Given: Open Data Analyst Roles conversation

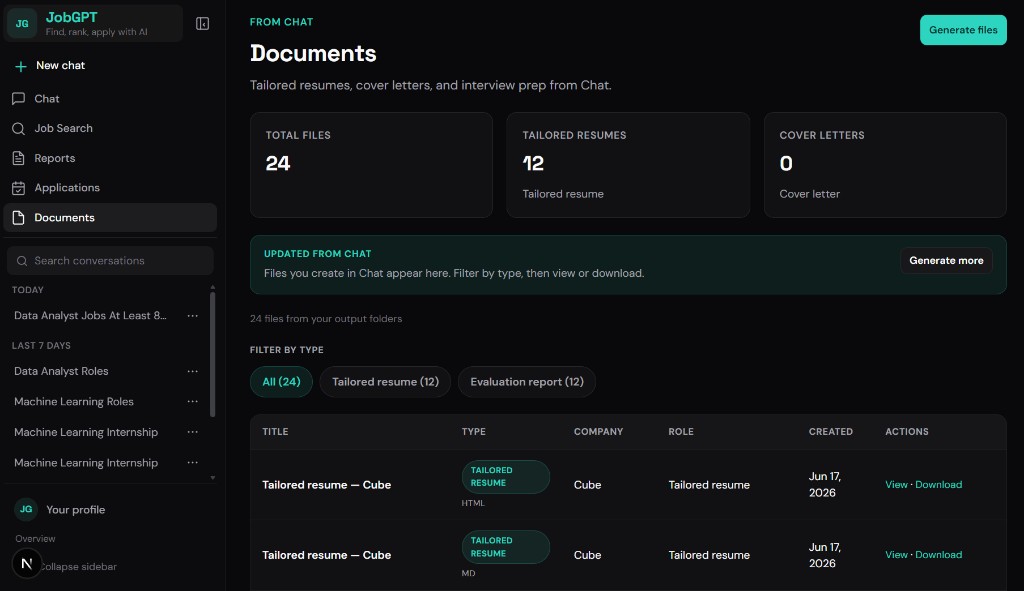Looking at the screenshot, I should [x=61, y=371].
